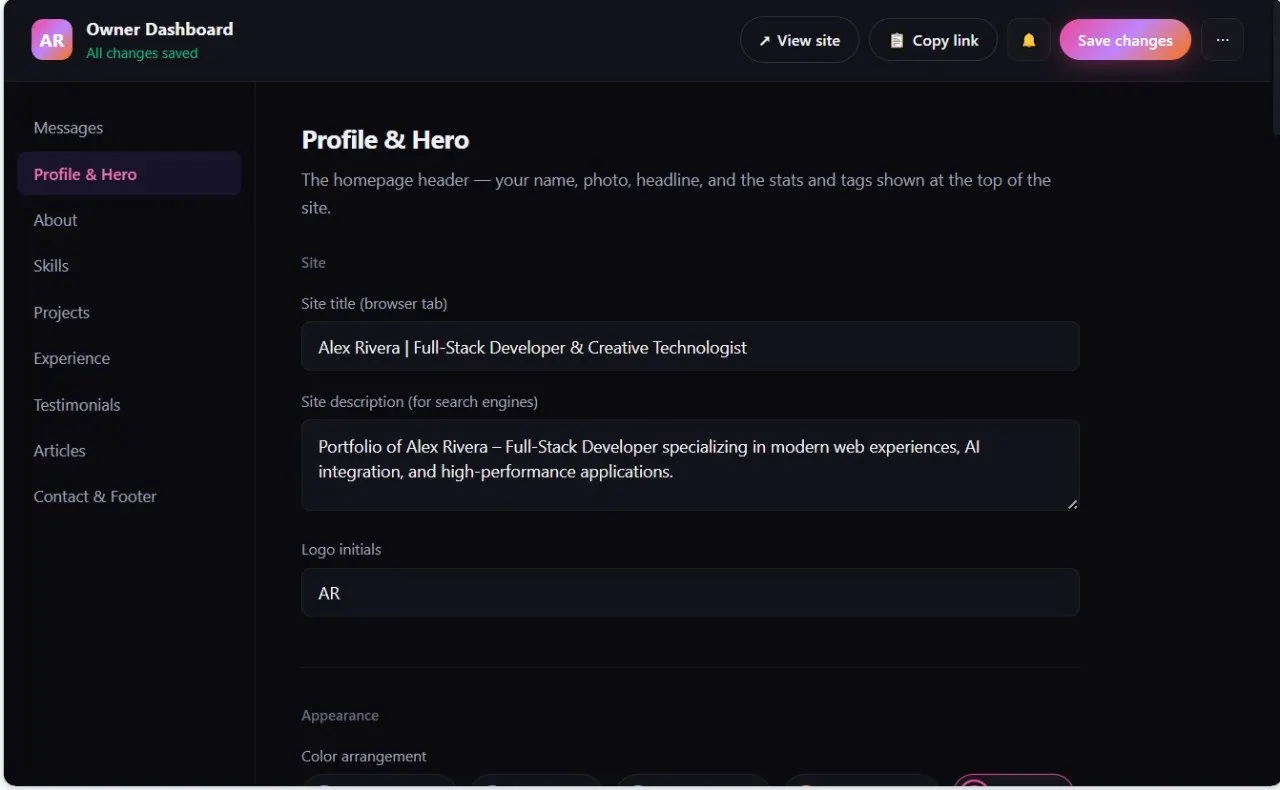
Task: Click the "Profile & Hero" page heading
Action: point(385,140)
